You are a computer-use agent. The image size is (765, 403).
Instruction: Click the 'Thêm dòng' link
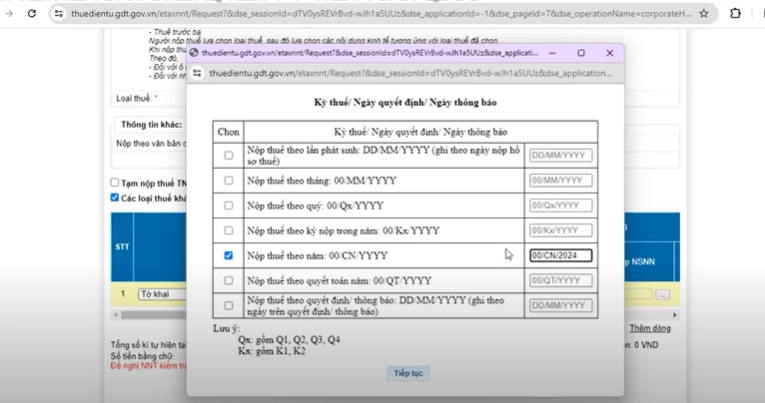pos(650,328)
